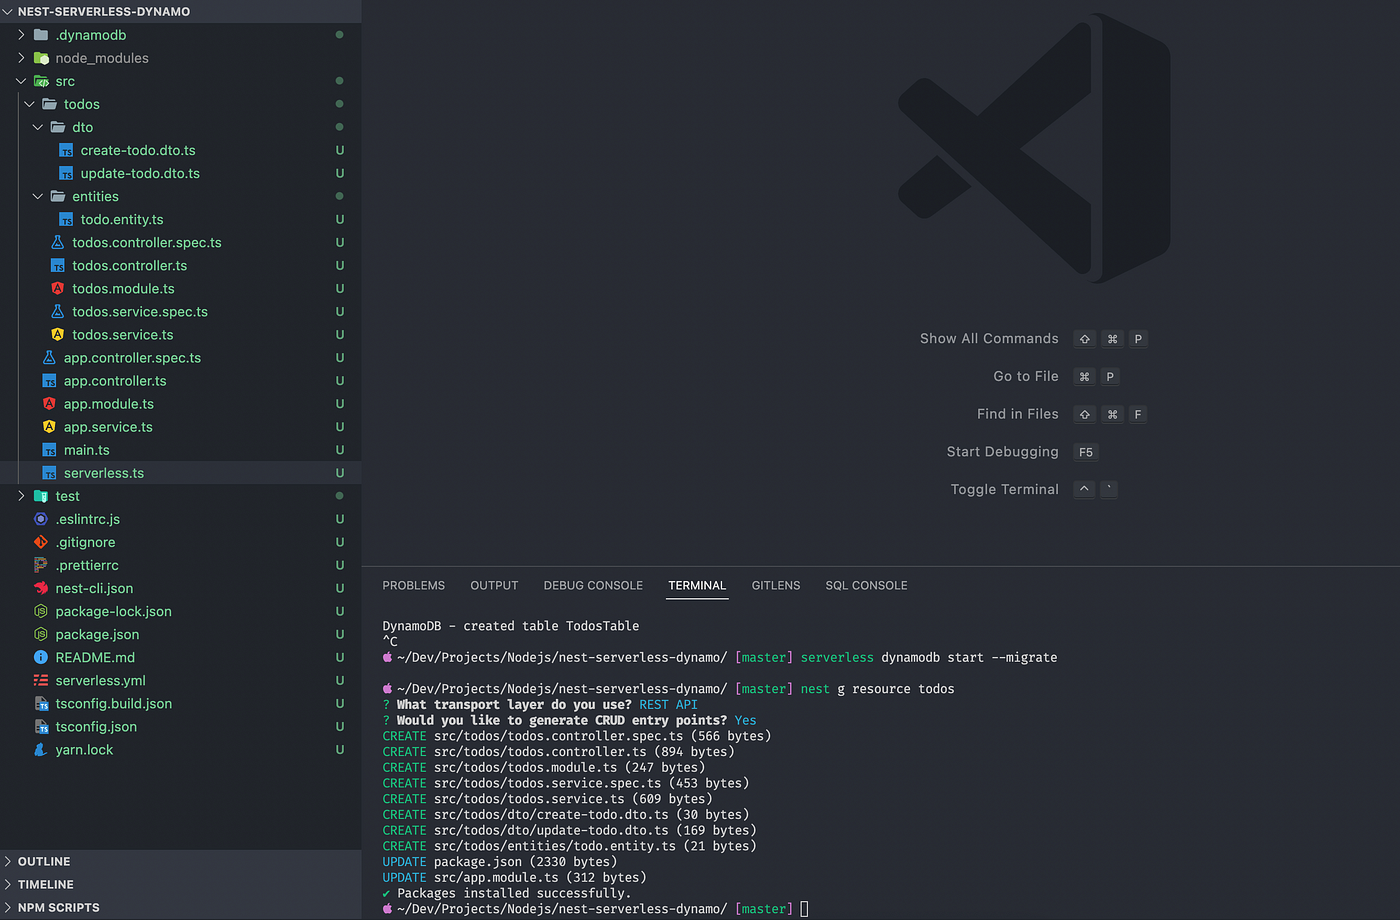This screenshot has width=1400, height=920.
Task: Click the Angular module icon beside todos.module.ts
Action: 57,288
